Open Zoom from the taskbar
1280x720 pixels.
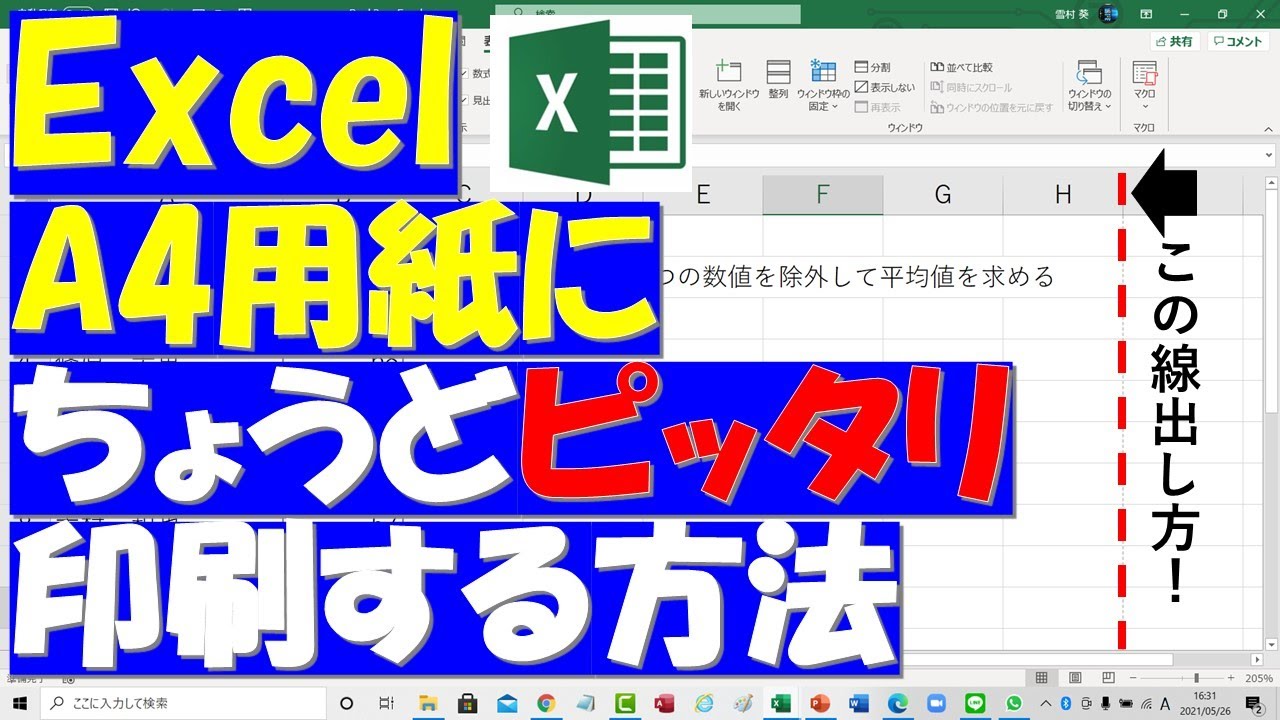(x=936, y=703)
